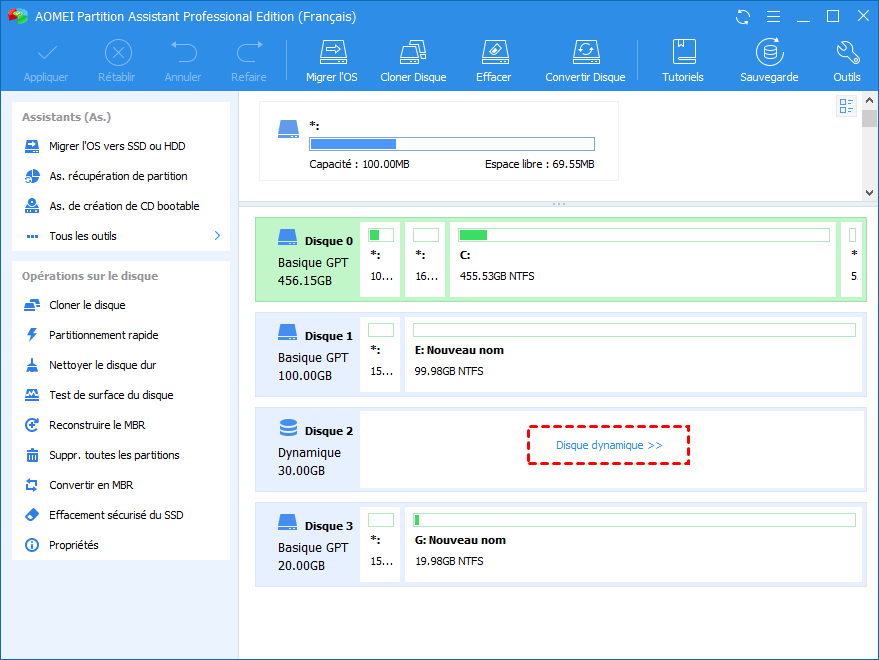
Task: Click the Assistants (As.) section header
Action: 67,117
